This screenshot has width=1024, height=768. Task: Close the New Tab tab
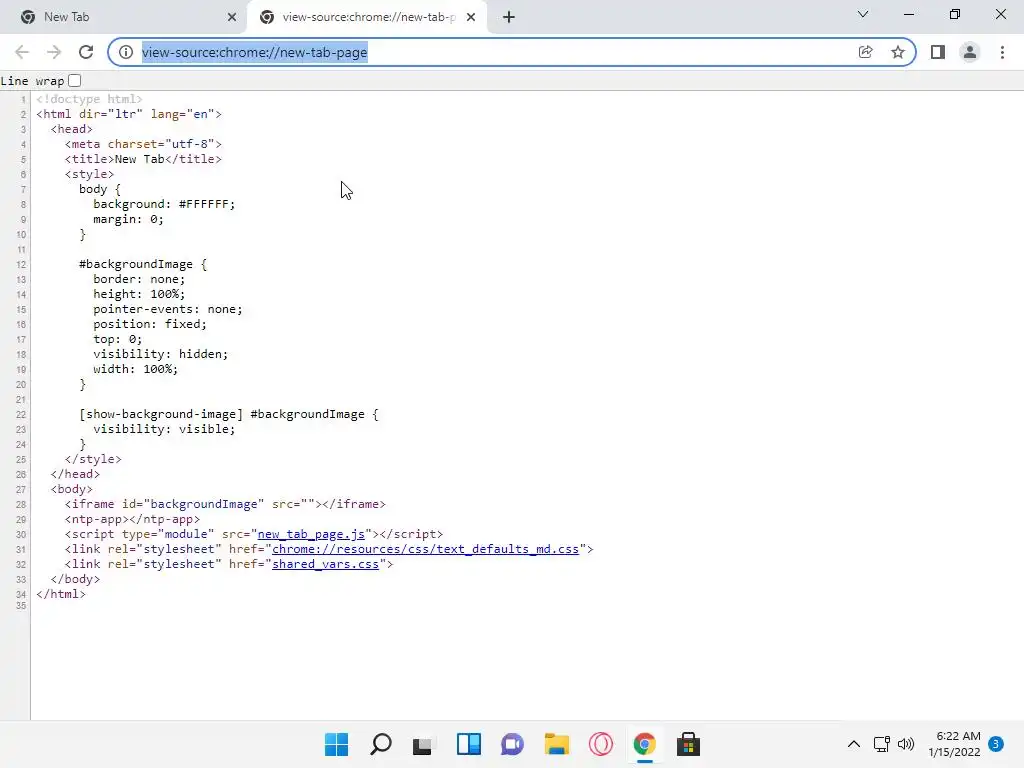point(232,18)
